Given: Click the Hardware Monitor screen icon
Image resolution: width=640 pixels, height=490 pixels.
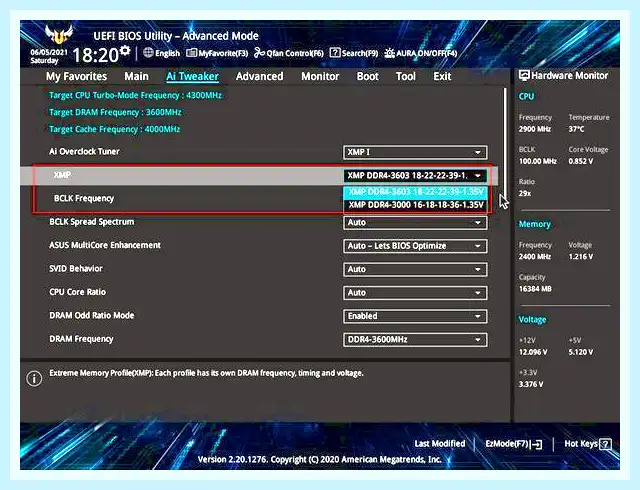Looking at the screenshot, I should point(524,76).
